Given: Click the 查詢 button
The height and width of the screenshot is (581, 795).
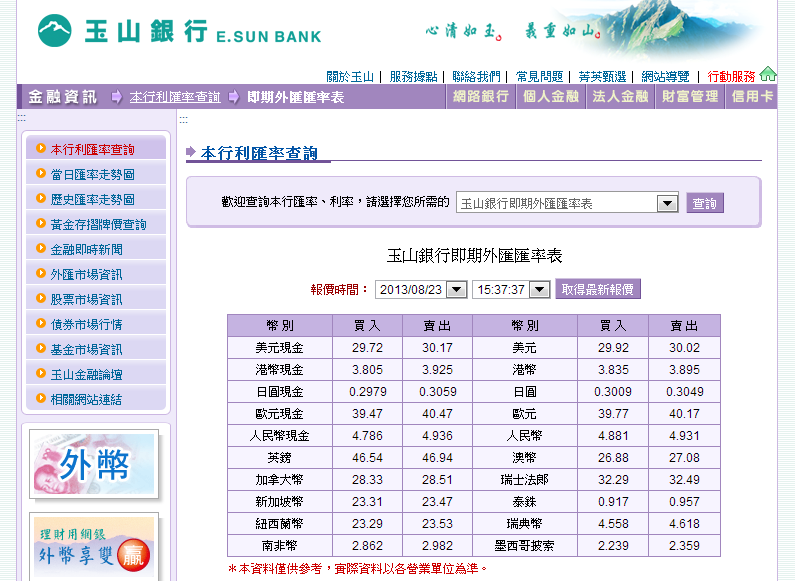Looking at the screenshot, I should [x=705, y=203].
